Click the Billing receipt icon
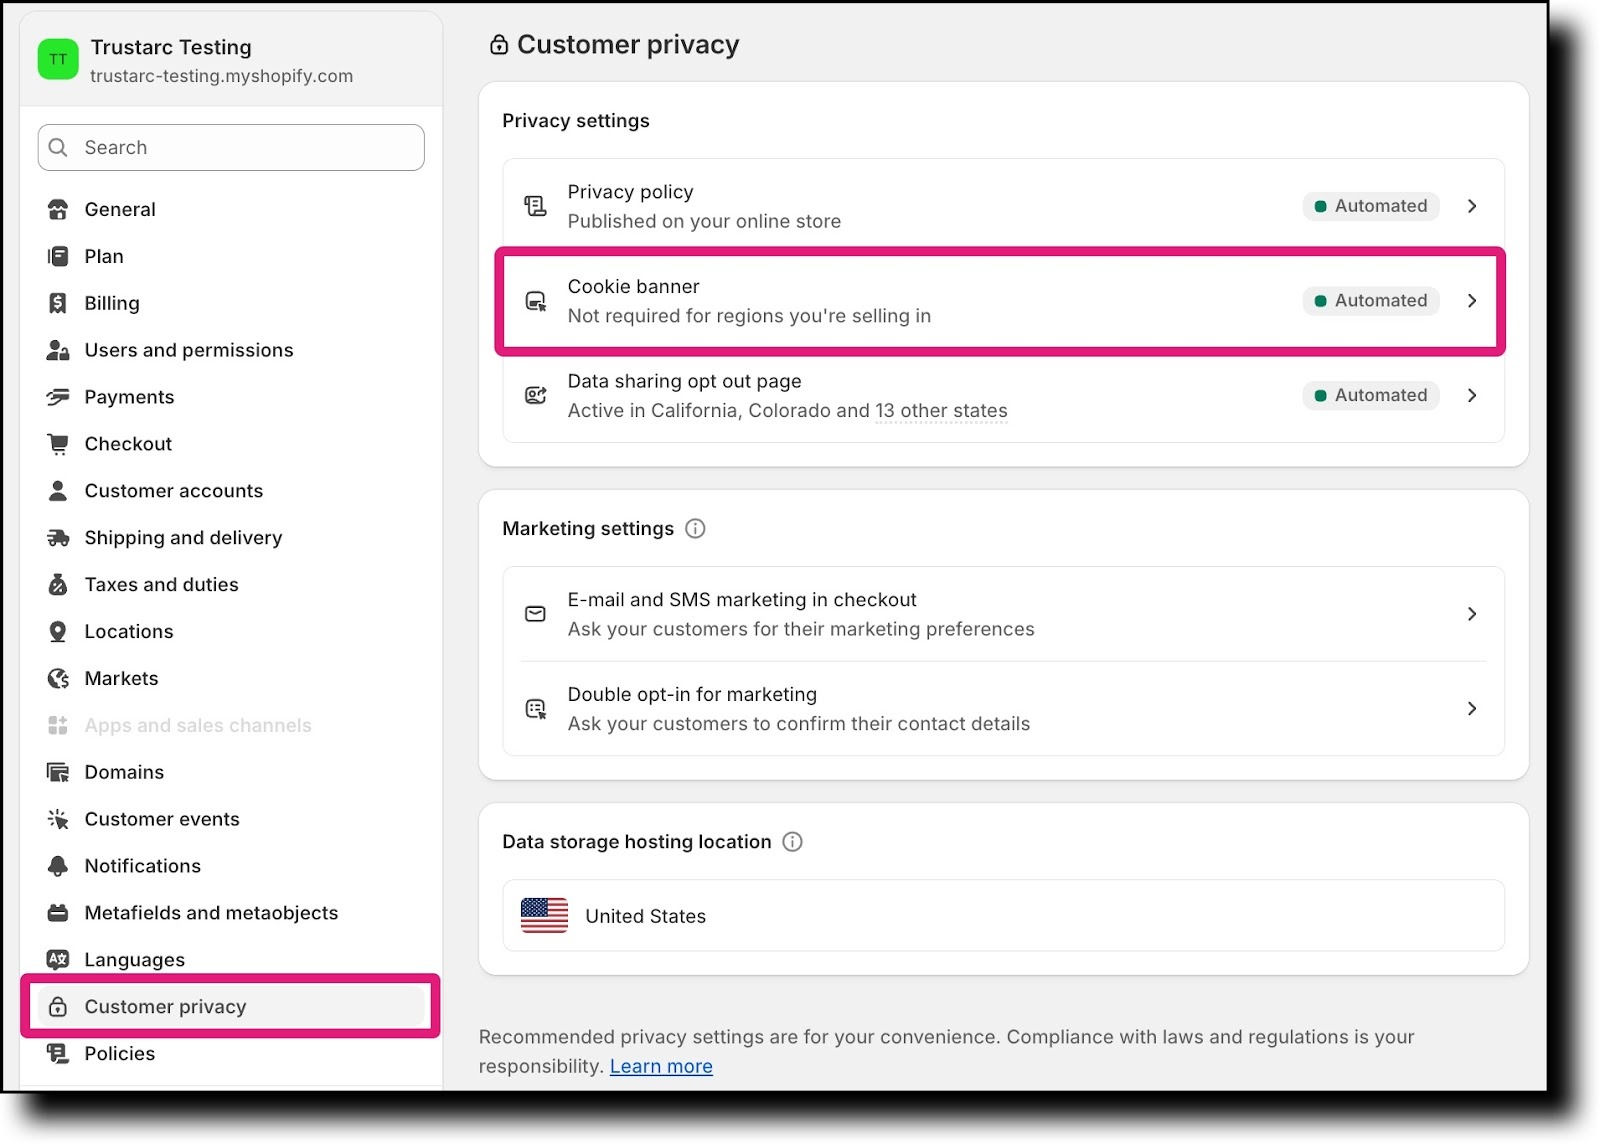This screenshot has height=1144, width=1600. click(x=58, y=304)
